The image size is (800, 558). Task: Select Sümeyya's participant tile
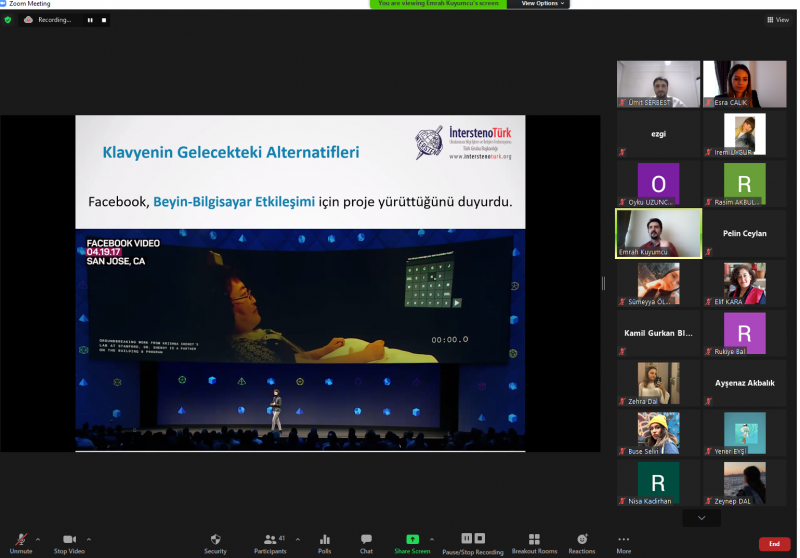[x=658, y=284]
